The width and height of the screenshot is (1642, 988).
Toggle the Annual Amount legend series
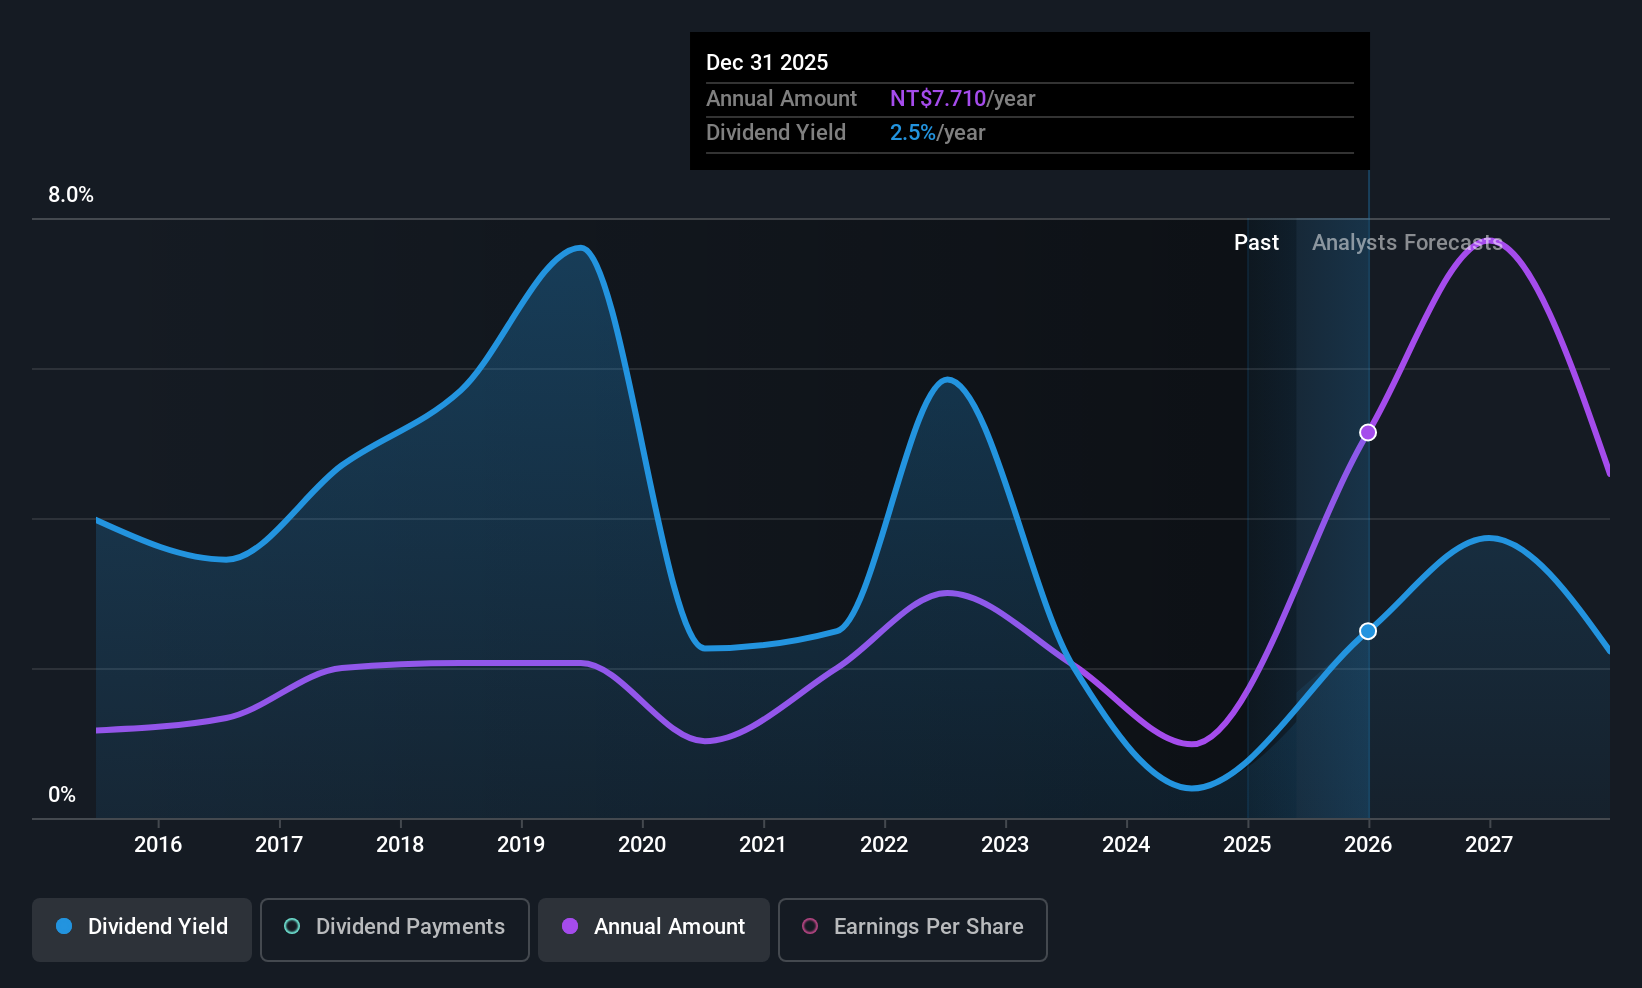(654, 930)
